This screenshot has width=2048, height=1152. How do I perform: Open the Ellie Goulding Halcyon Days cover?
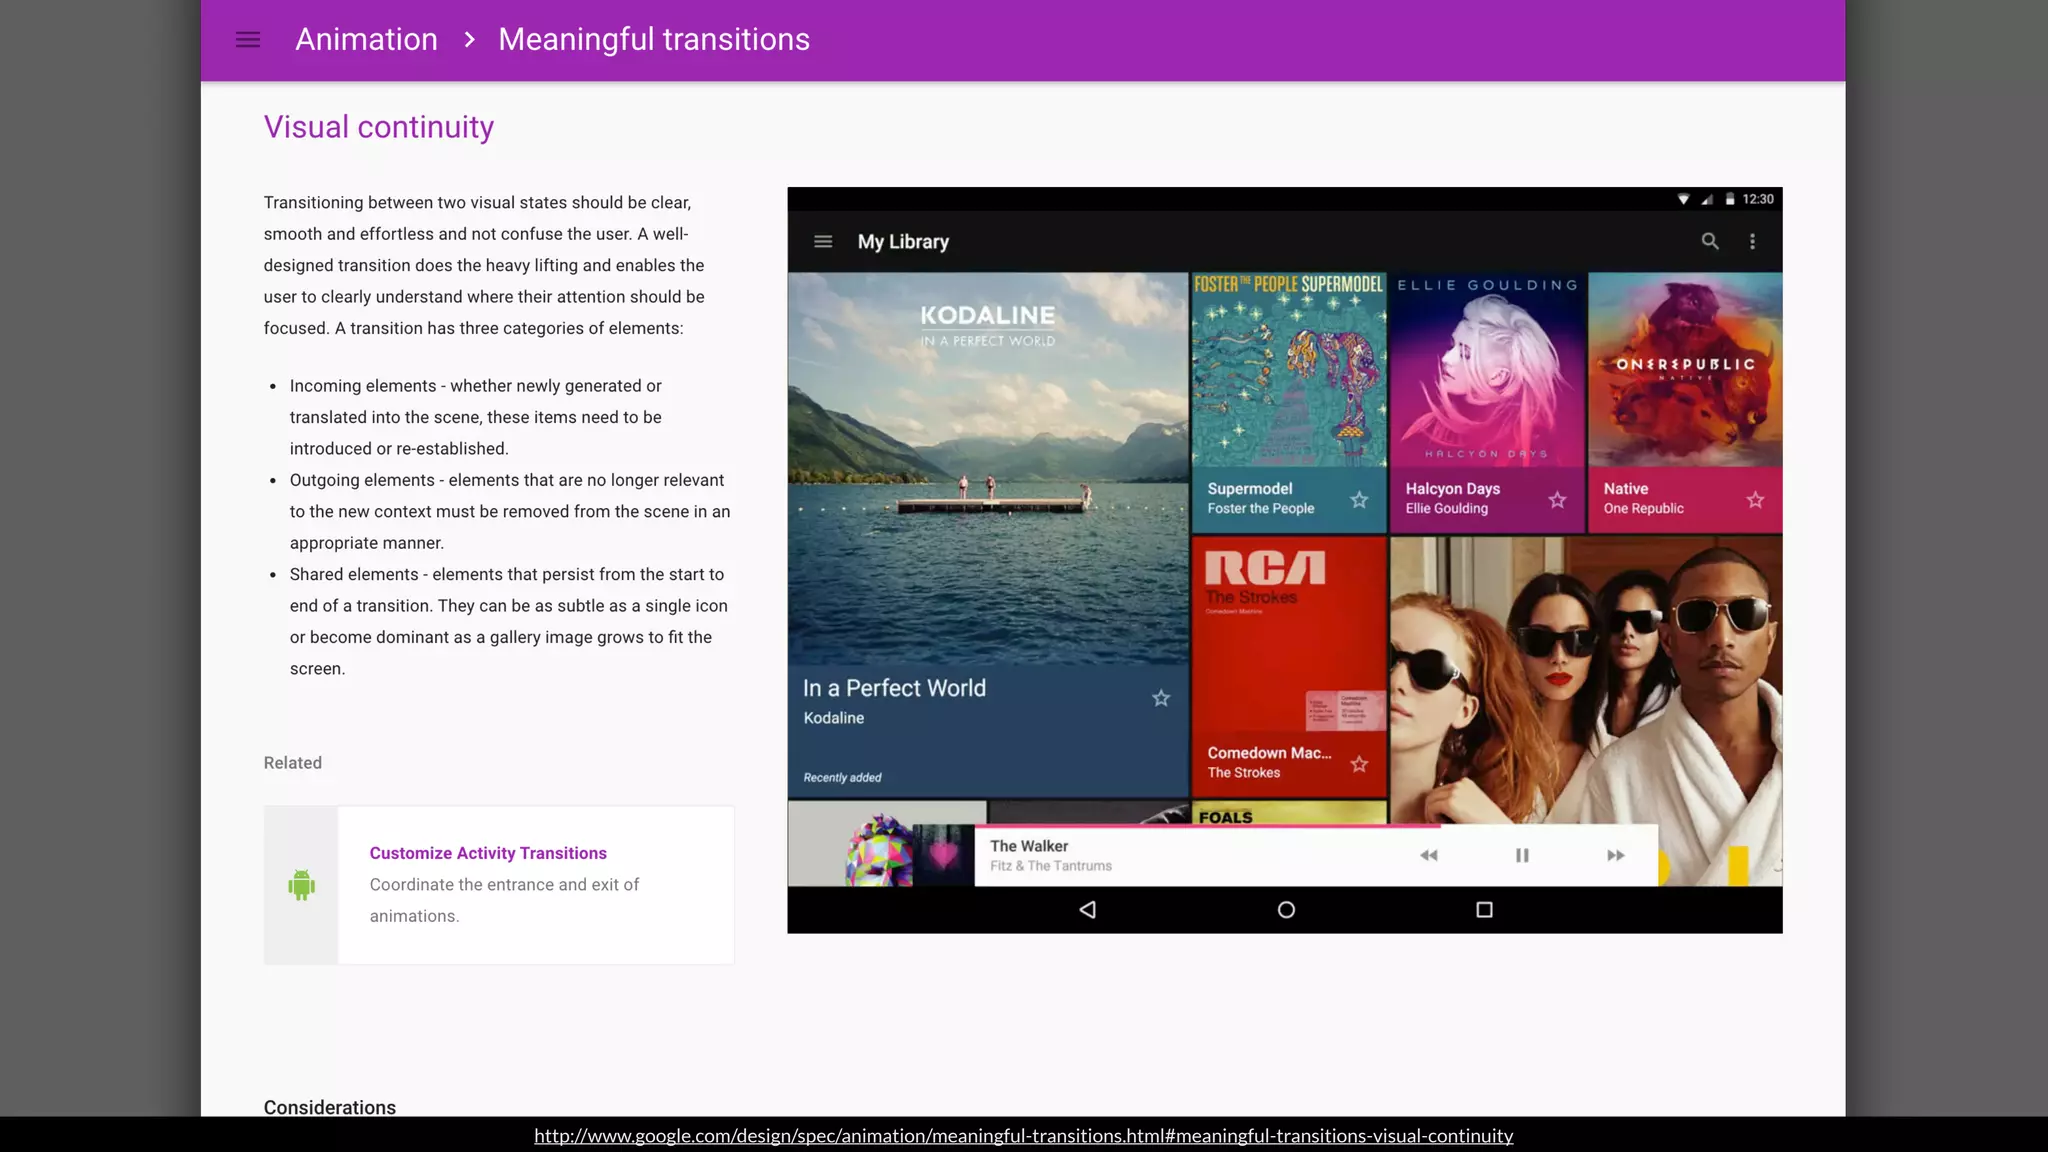coord(1487,370)
